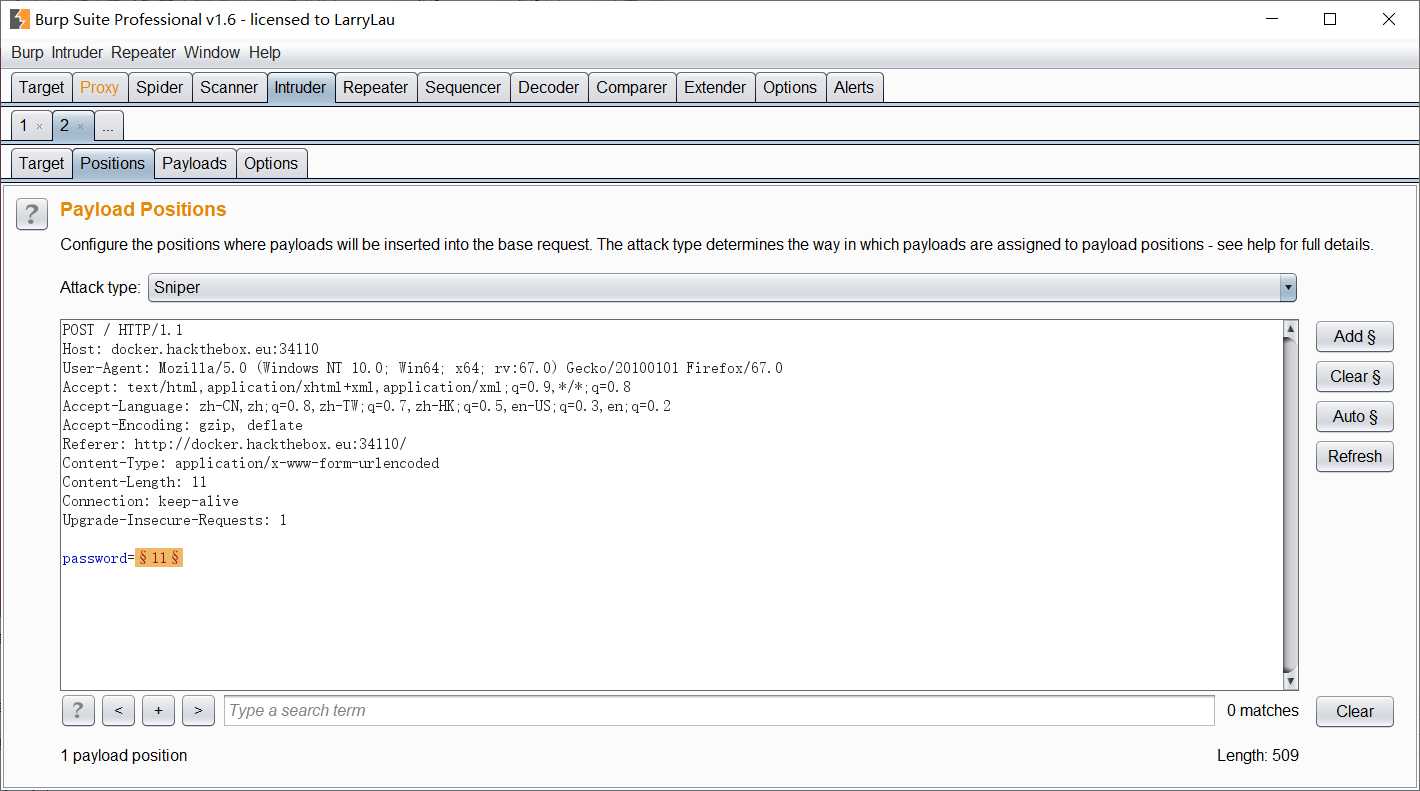Switch to the Proxy tab
This screenshot has height=791, width=1420.
99,87
